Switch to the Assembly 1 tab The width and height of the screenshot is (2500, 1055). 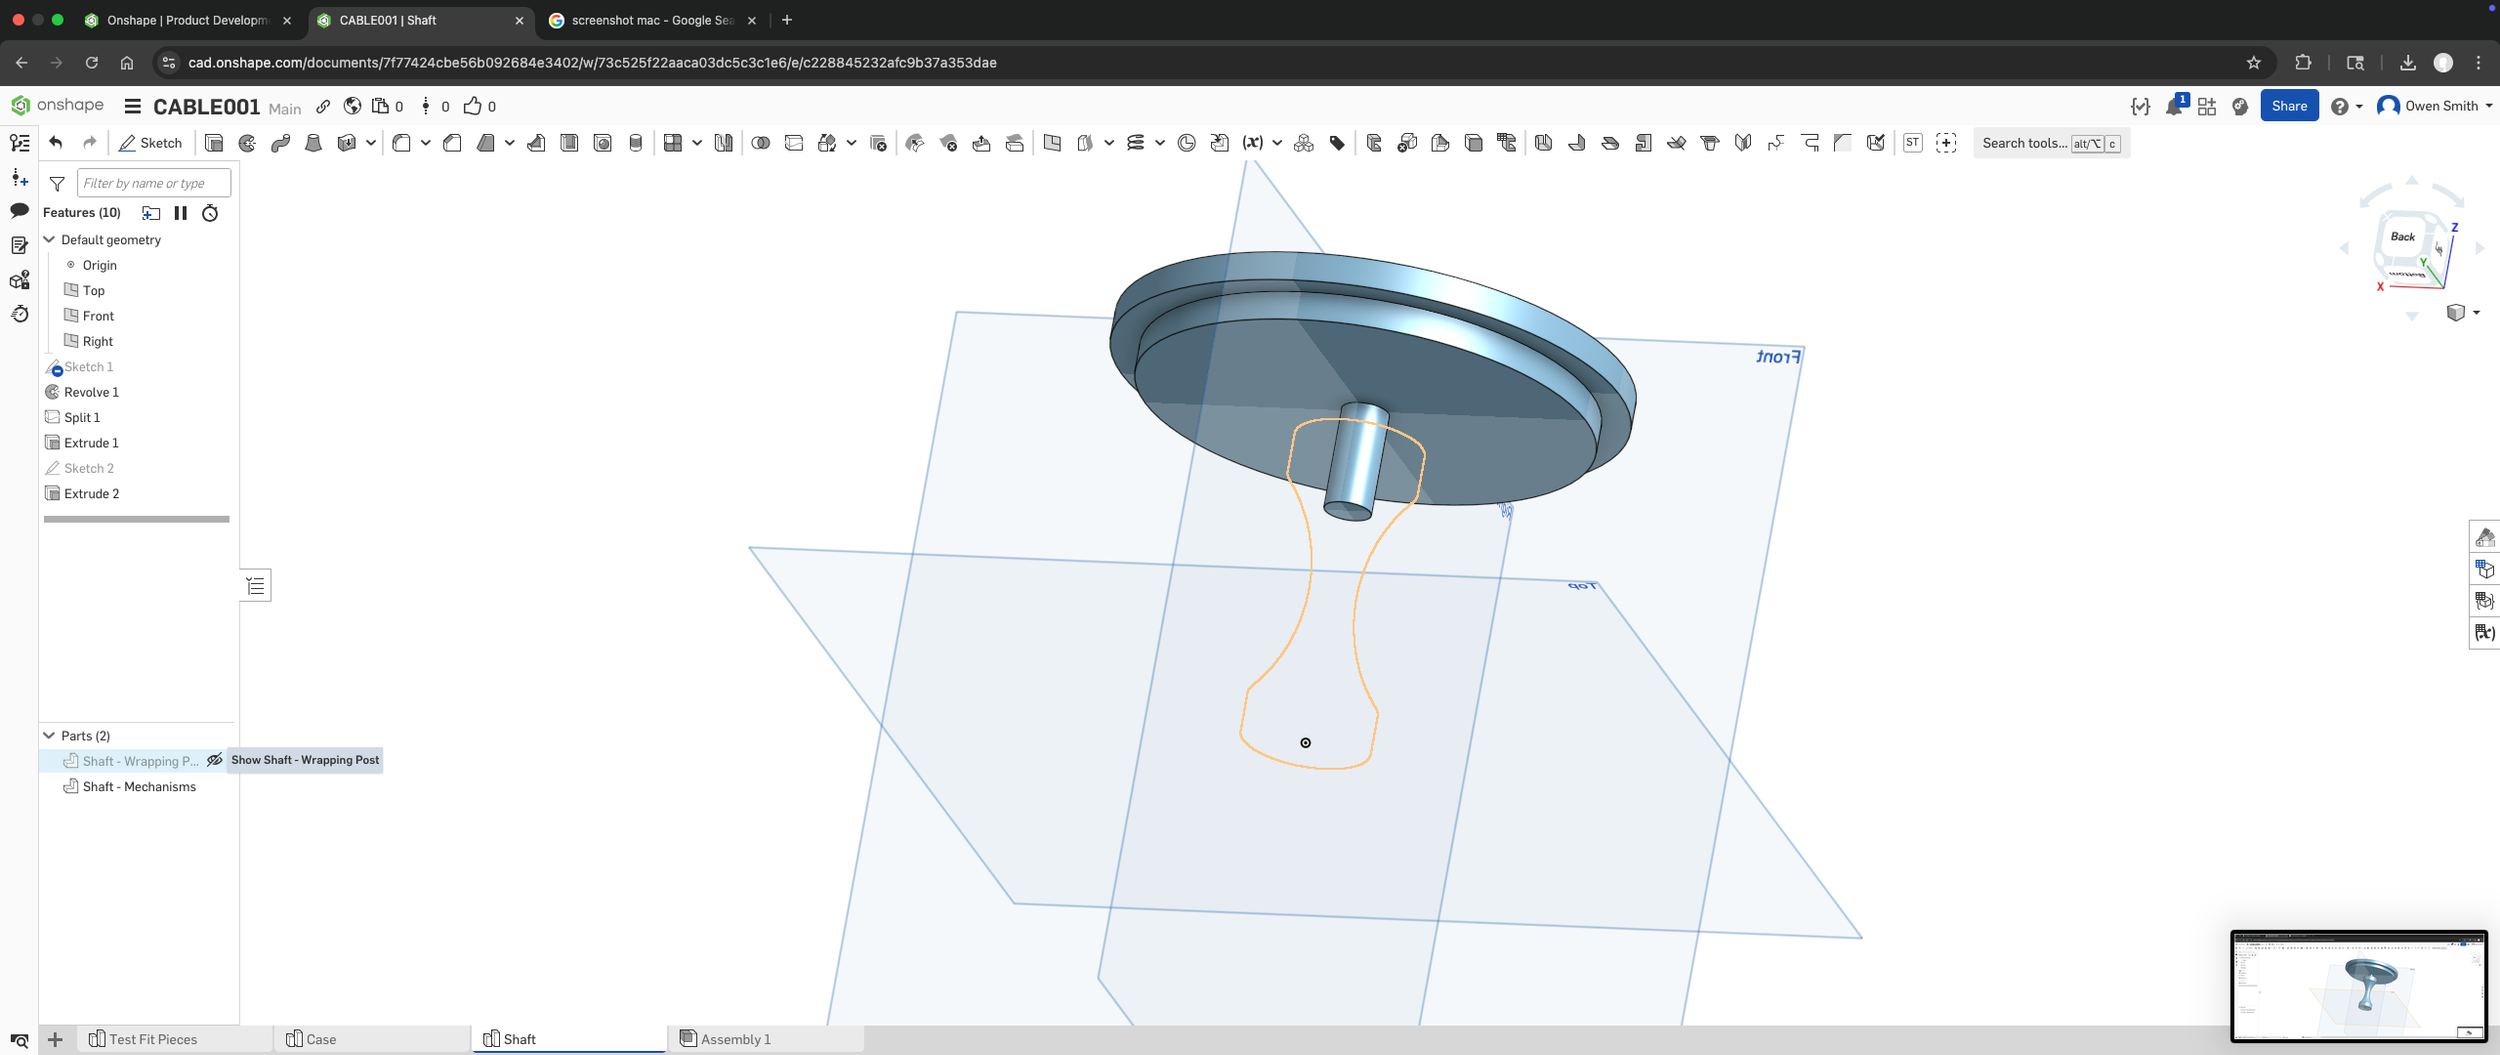737,1039
